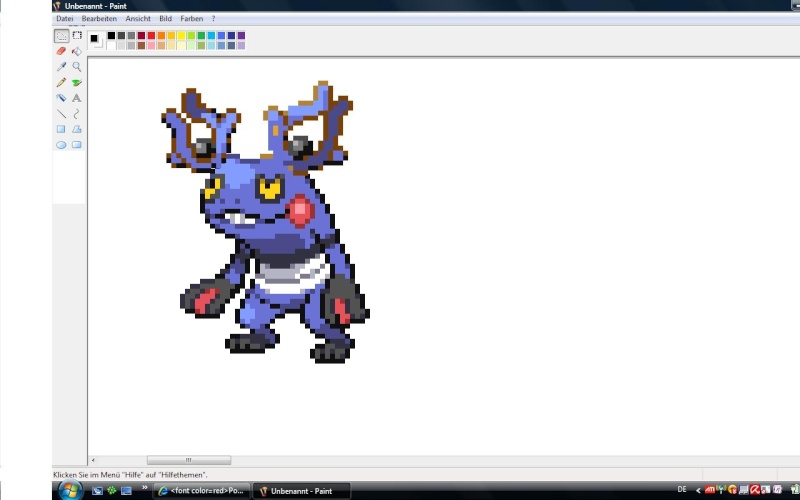The width and height of the screenshot is (800, 500).
Task: Click the foreground/background color indicator box
Action: click(96, 40)
